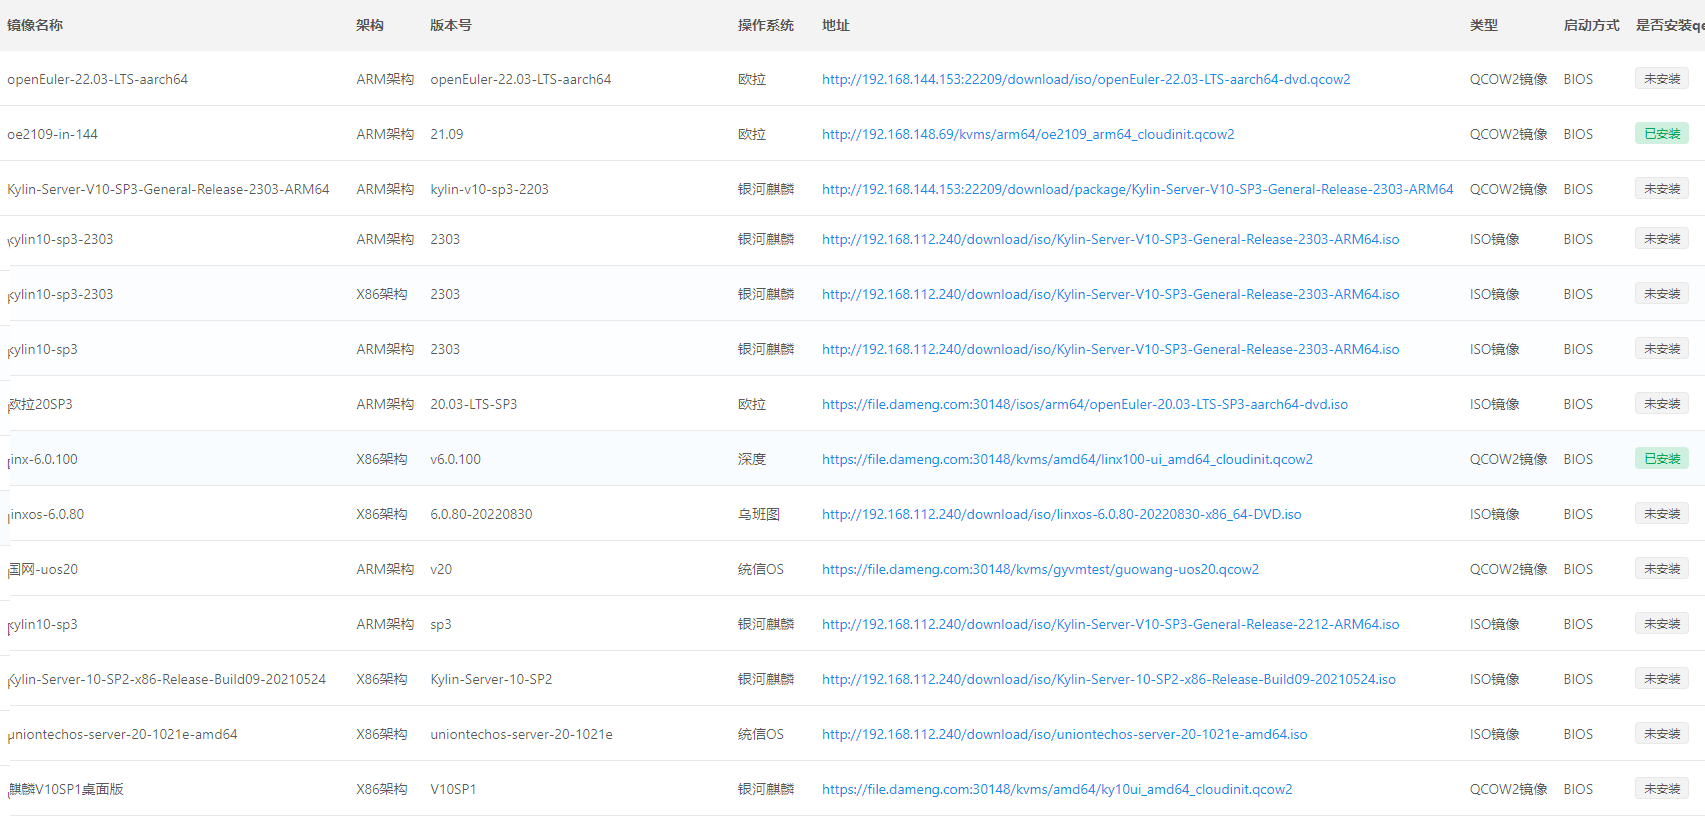The width and height of the screenshot is (1705, 820).
Task: Open the 192.168.144.153 download/package Kylin-Server link
Action: pos(1138,189)
